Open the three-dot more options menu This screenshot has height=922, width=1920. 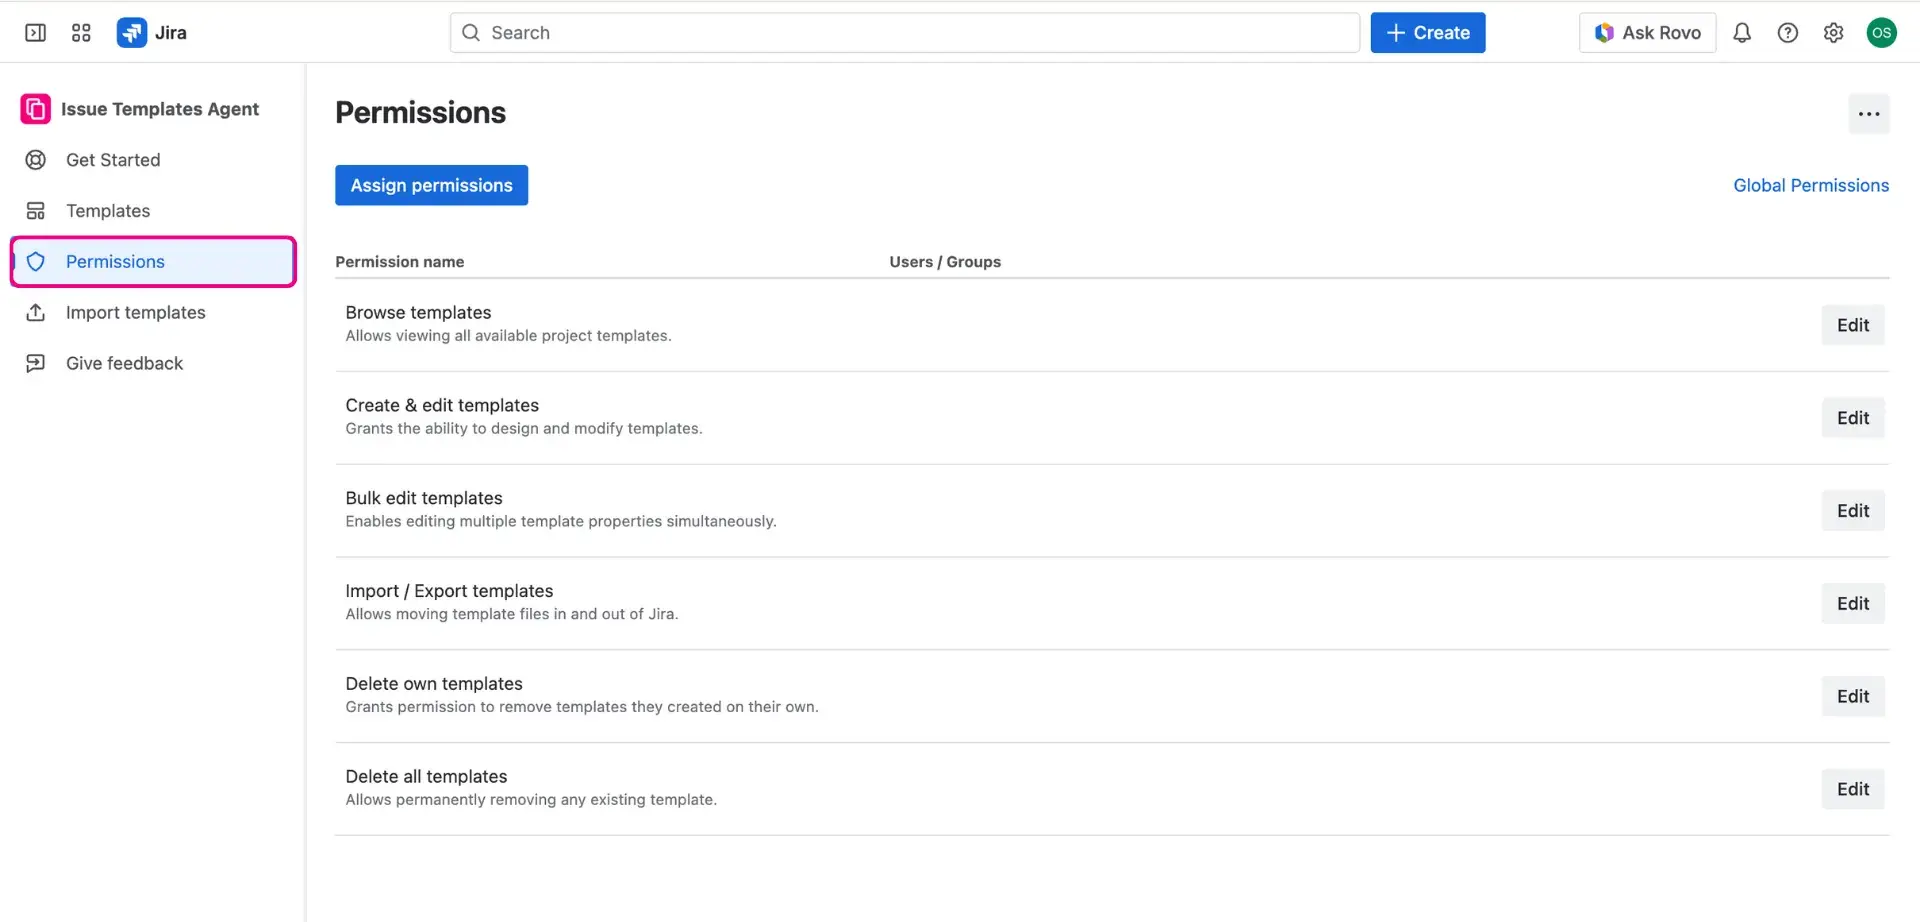(x=1869, y=113)
